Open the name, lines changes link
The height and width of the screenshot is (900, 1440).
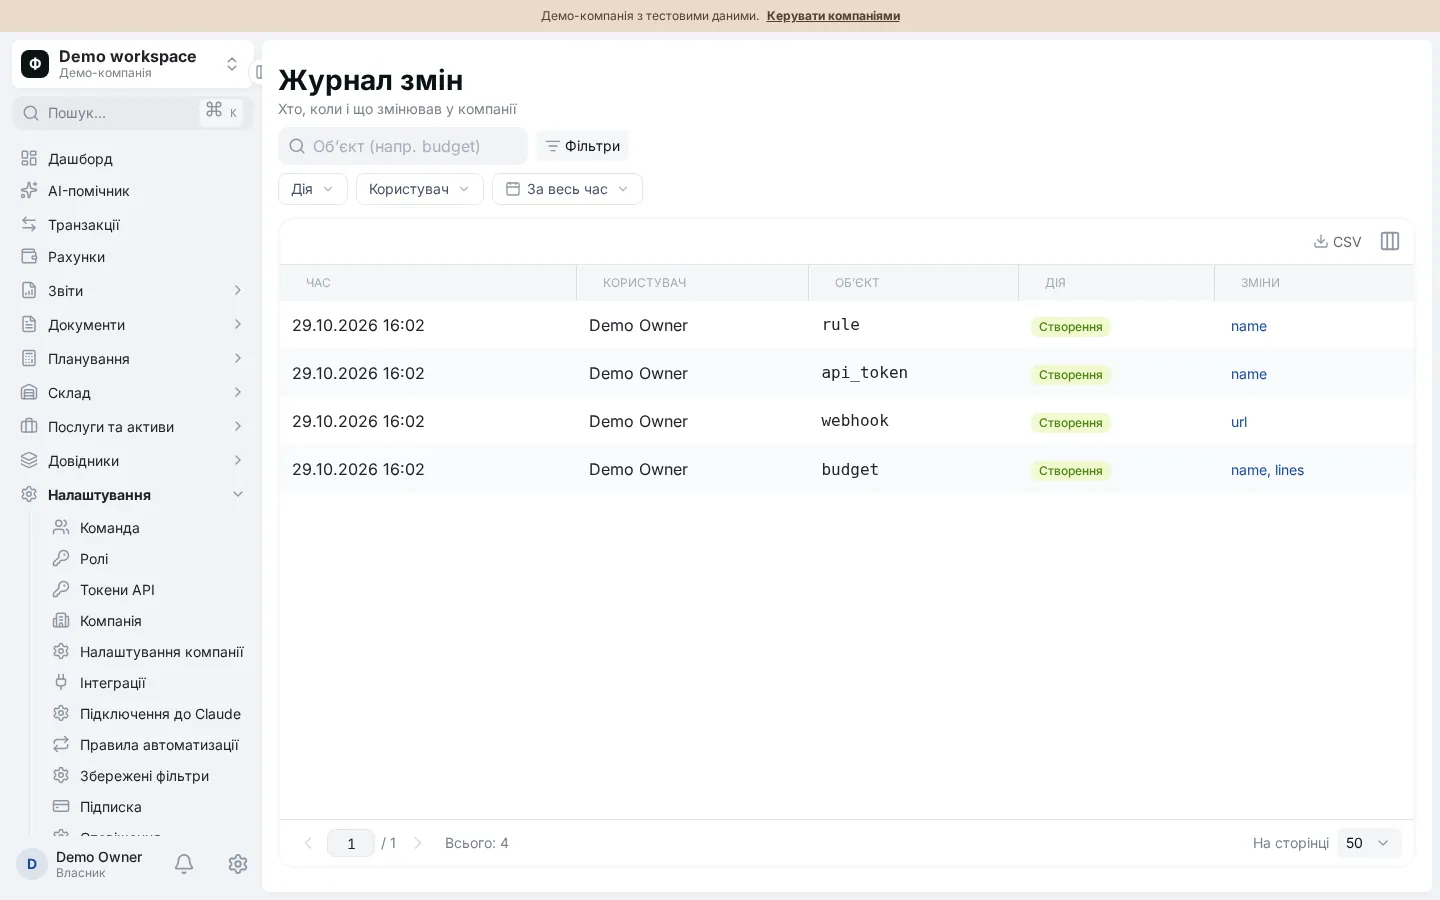coord(1267,470)
